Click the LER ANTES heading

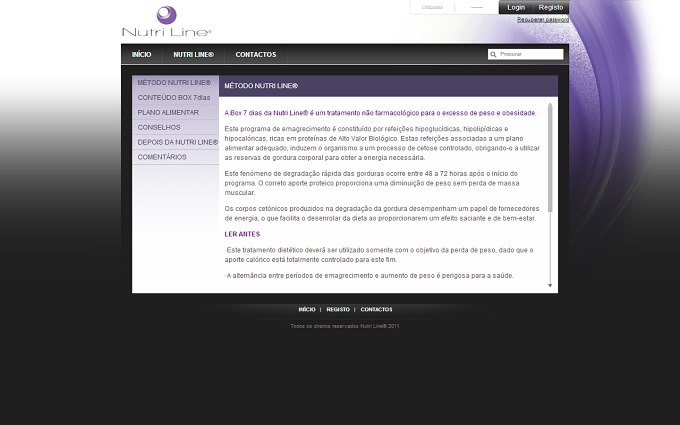(242, 234)
